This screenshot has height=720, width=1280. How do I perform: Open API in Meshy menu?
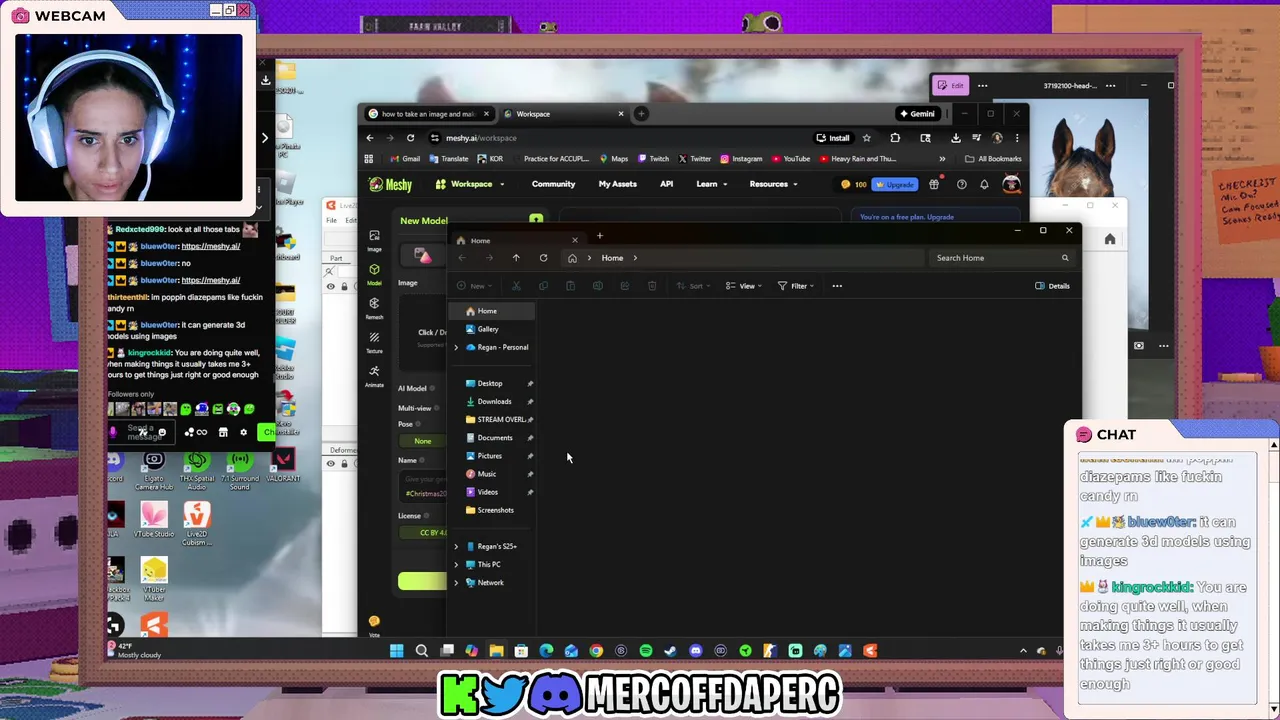(x=666, y=184)
